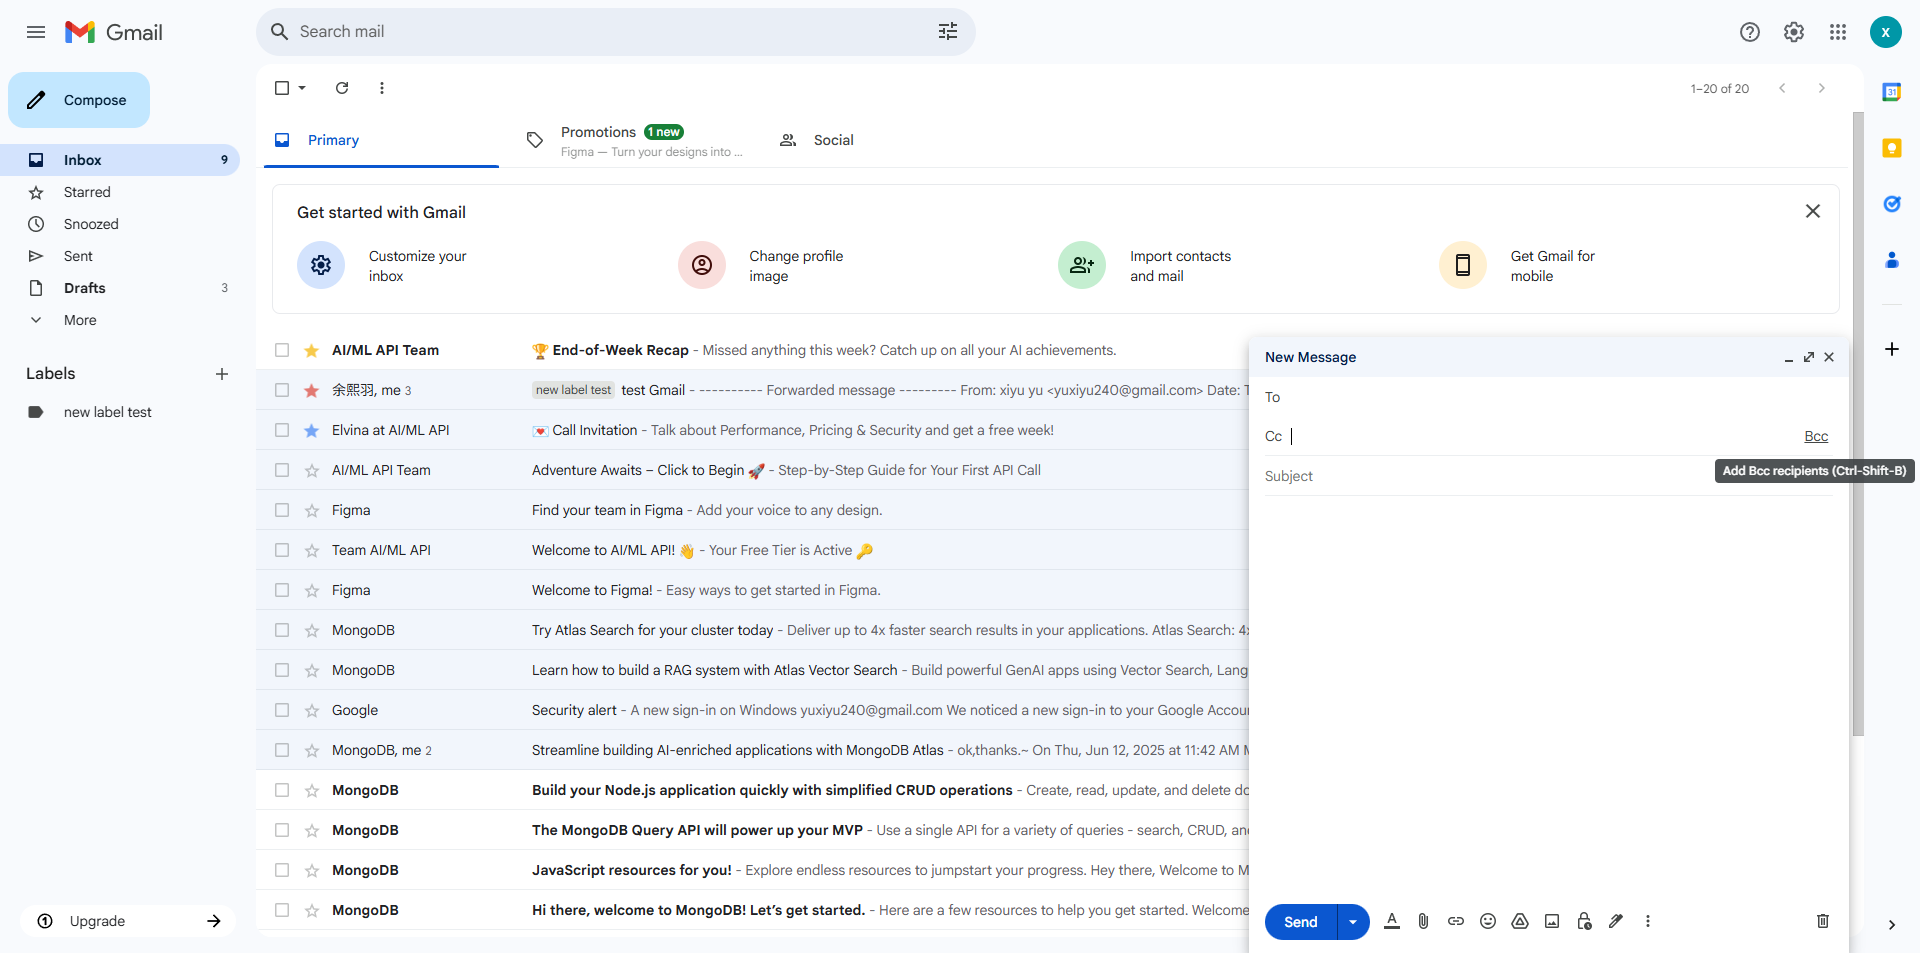Create a new label with plus icon

point(222,374)
